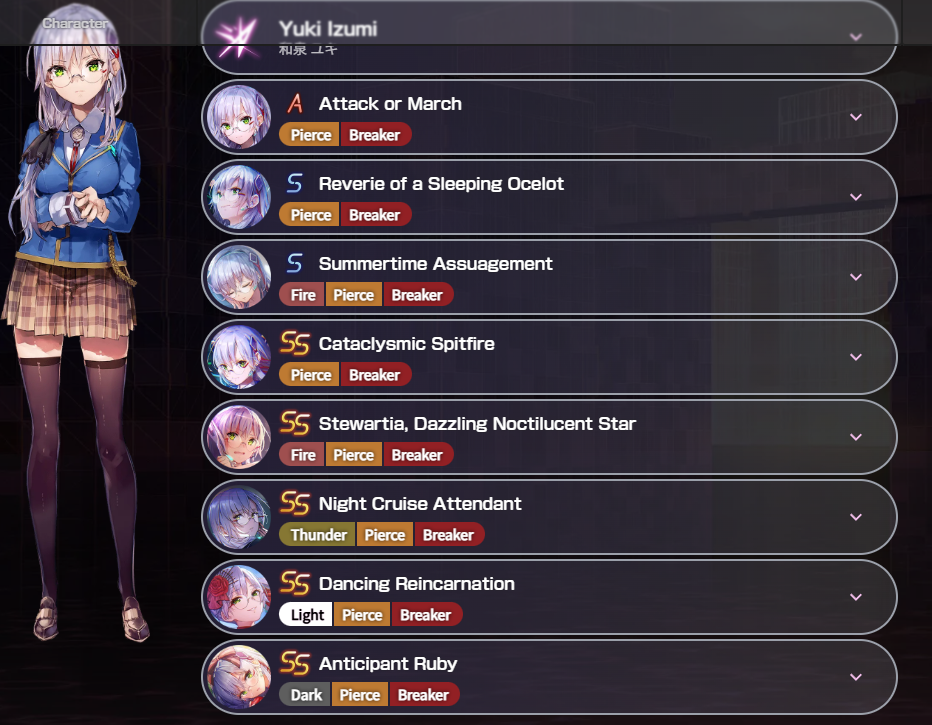The height and width of the screenshot is (725, 932).
Task: Click the SS rank icon for Cataclysmic Spitfire
Action: 295,343
